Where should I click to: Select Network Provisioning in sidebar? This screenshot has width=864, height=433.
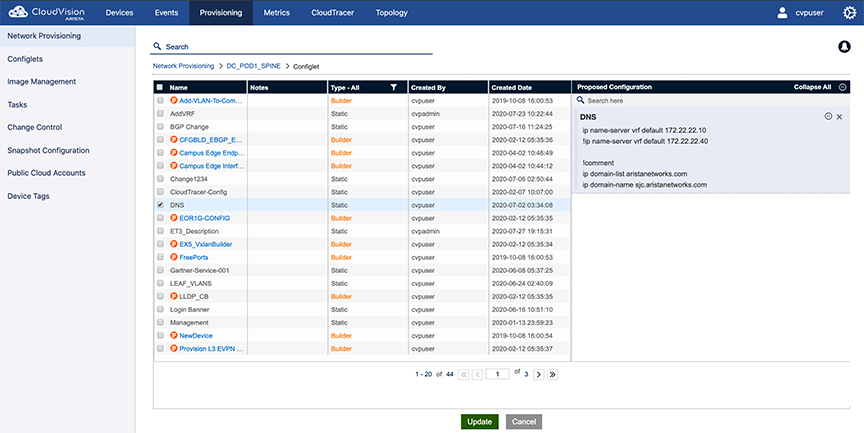pos(67,36)
